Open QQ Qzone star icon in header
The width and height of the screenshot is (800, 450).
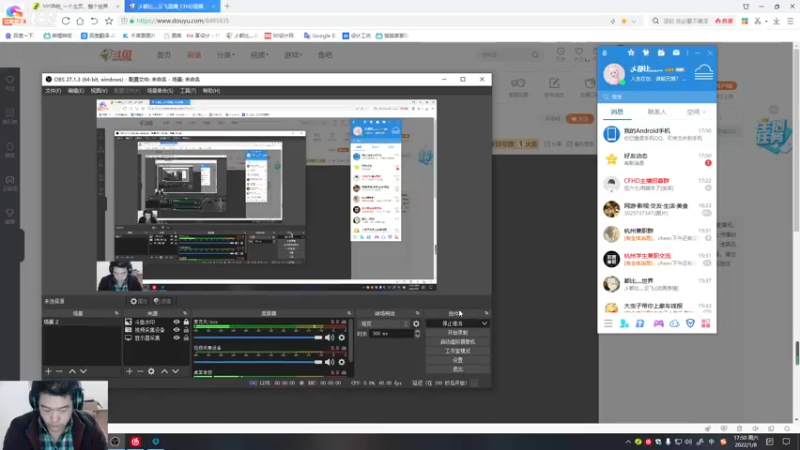click(x=631, y=53)
